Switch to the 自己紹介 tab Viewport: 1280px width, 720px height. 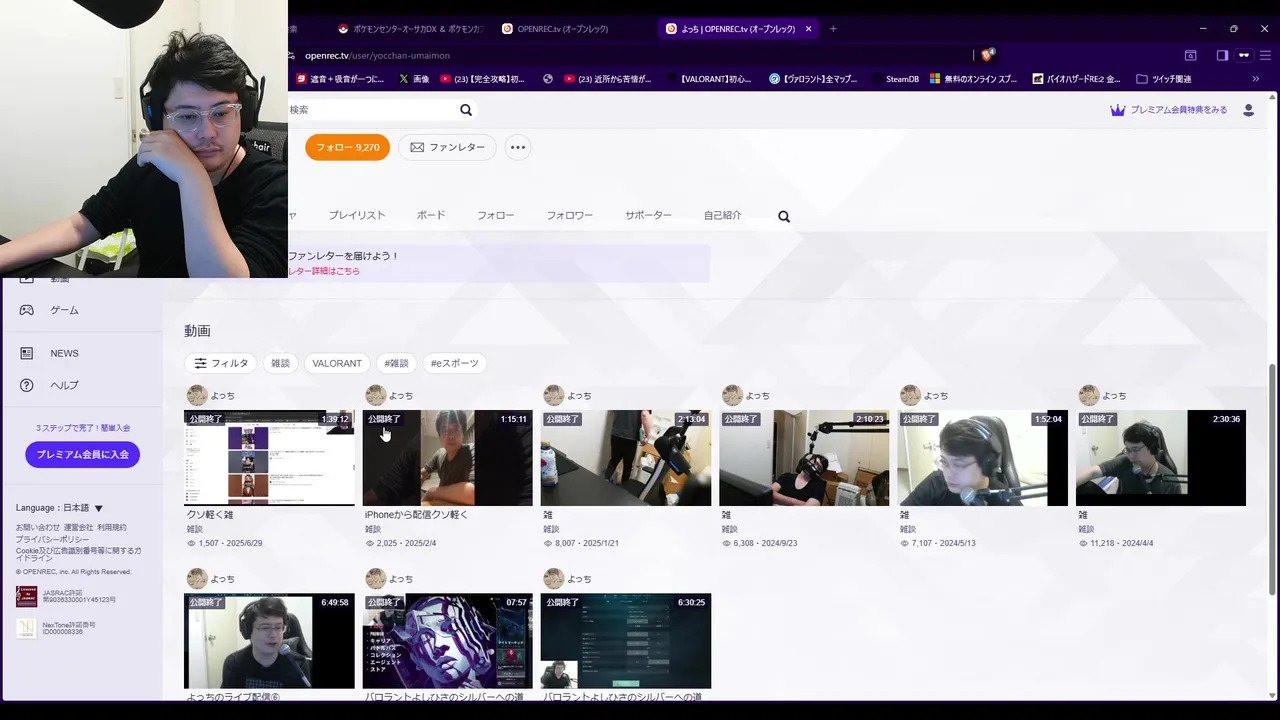(x=722, y=215)
